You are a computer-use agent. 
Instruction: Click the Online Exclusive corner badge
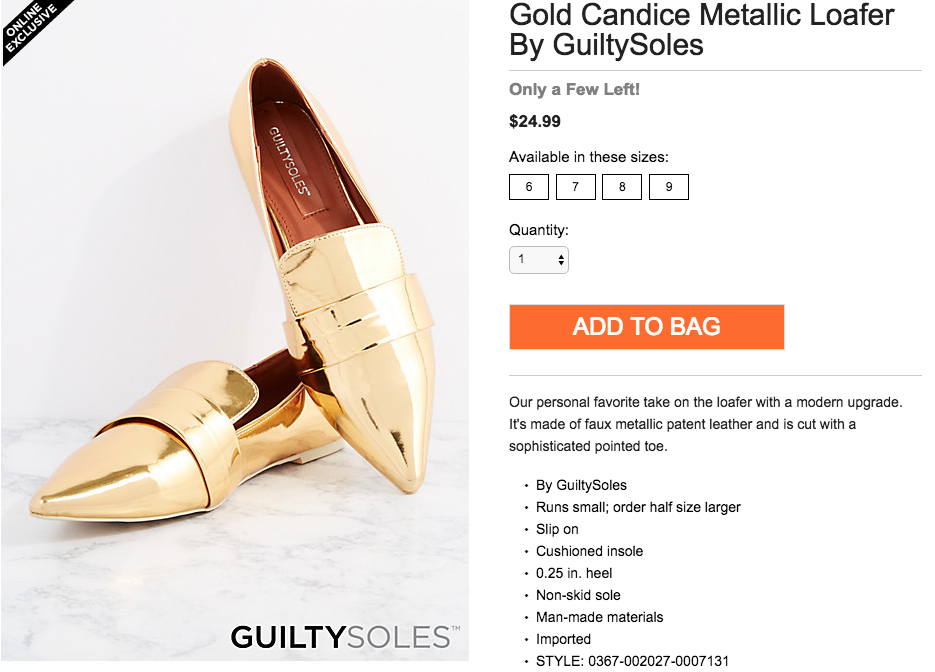coord(32,27)
